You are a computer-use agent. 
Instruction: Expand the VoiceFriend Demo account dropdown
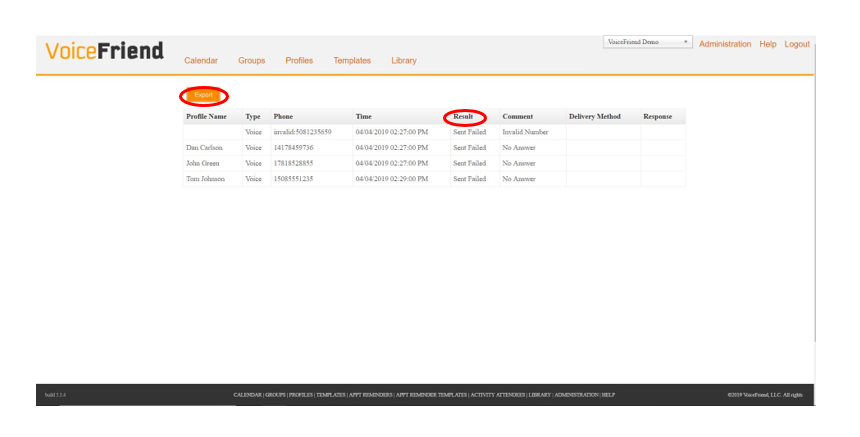tap(648, 42)
